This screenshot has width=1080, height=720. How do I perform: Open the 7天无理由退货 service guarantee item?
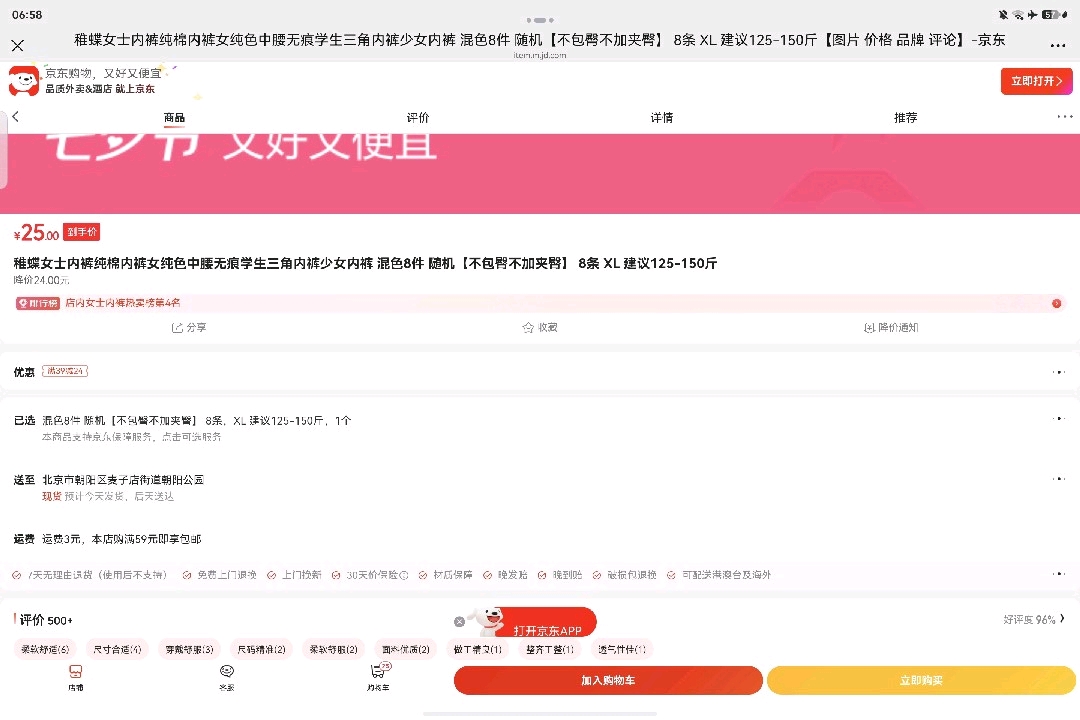(x=90, y=575)
